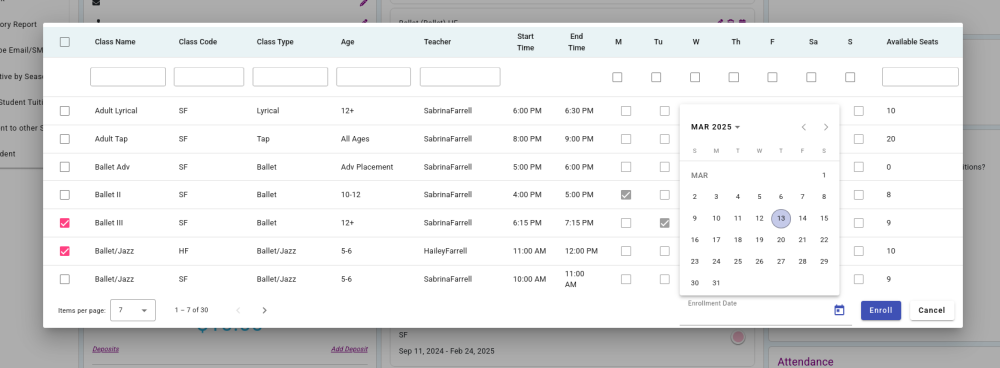Click the All Ages cell for Adult Tap

[355, 139]
